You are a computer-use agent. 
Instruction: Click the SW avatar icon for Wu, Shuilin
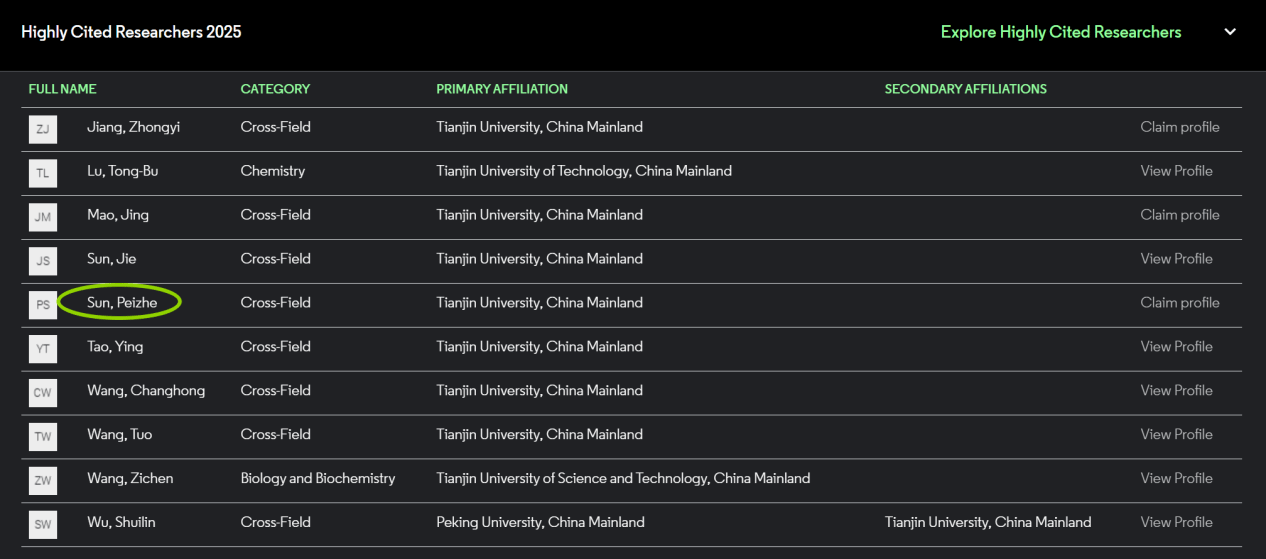[x=42, y=524]
